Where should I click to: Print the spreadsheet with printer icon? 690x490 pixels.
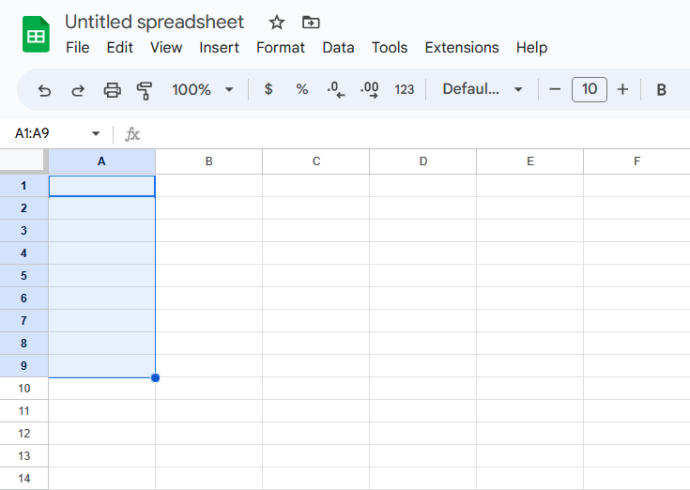coord(112,90)
